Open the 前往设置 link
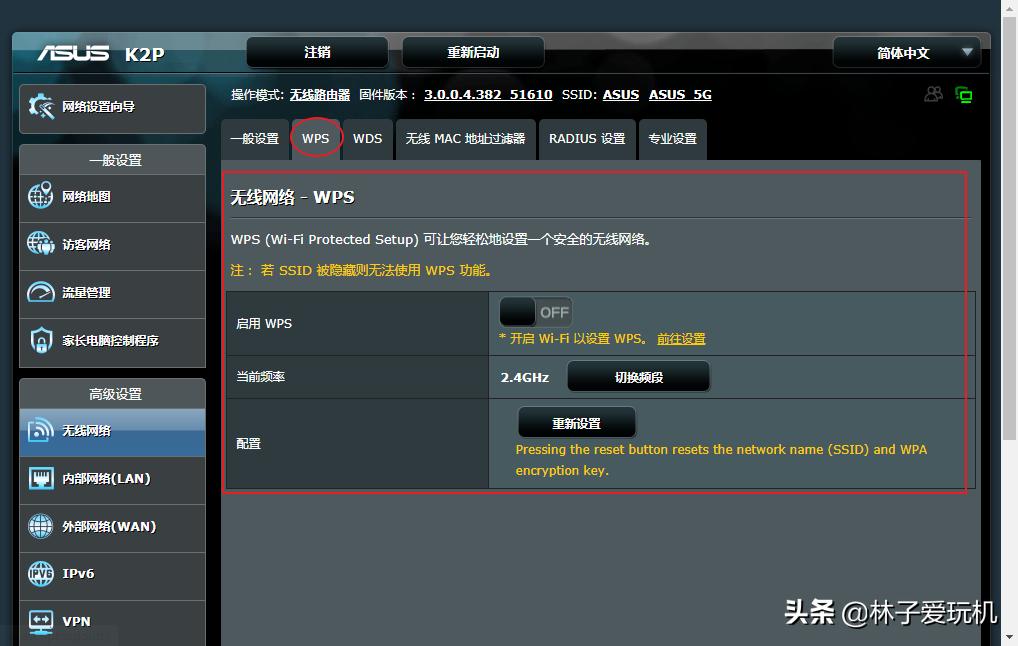This screenshot has width=1018, height=646. point(681,338)
